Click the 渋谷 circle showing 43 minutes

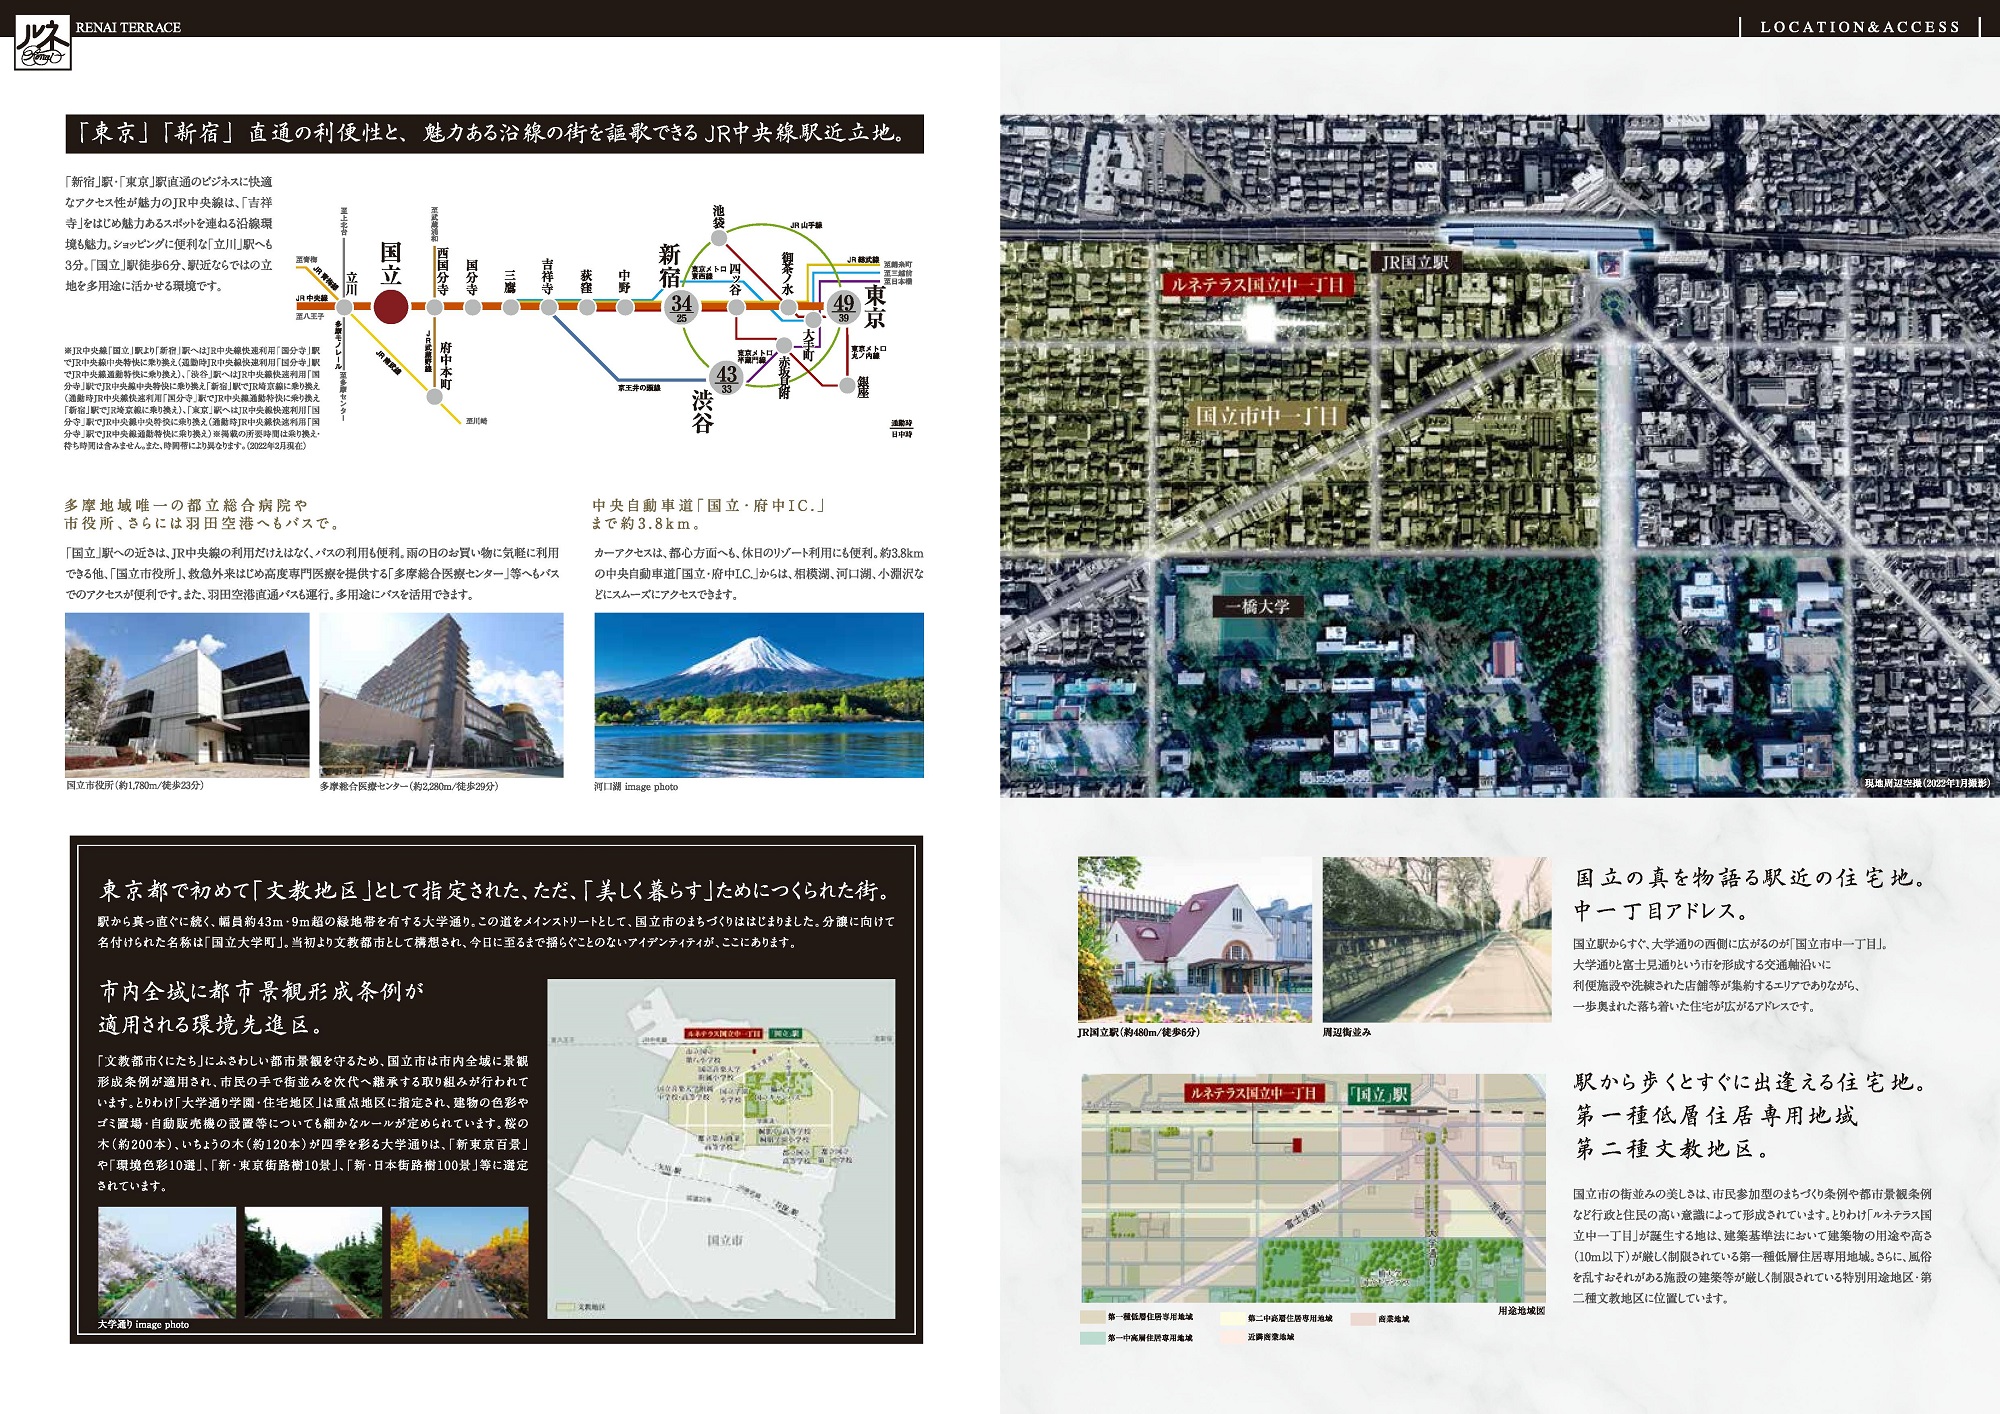[x=726, y=377]
